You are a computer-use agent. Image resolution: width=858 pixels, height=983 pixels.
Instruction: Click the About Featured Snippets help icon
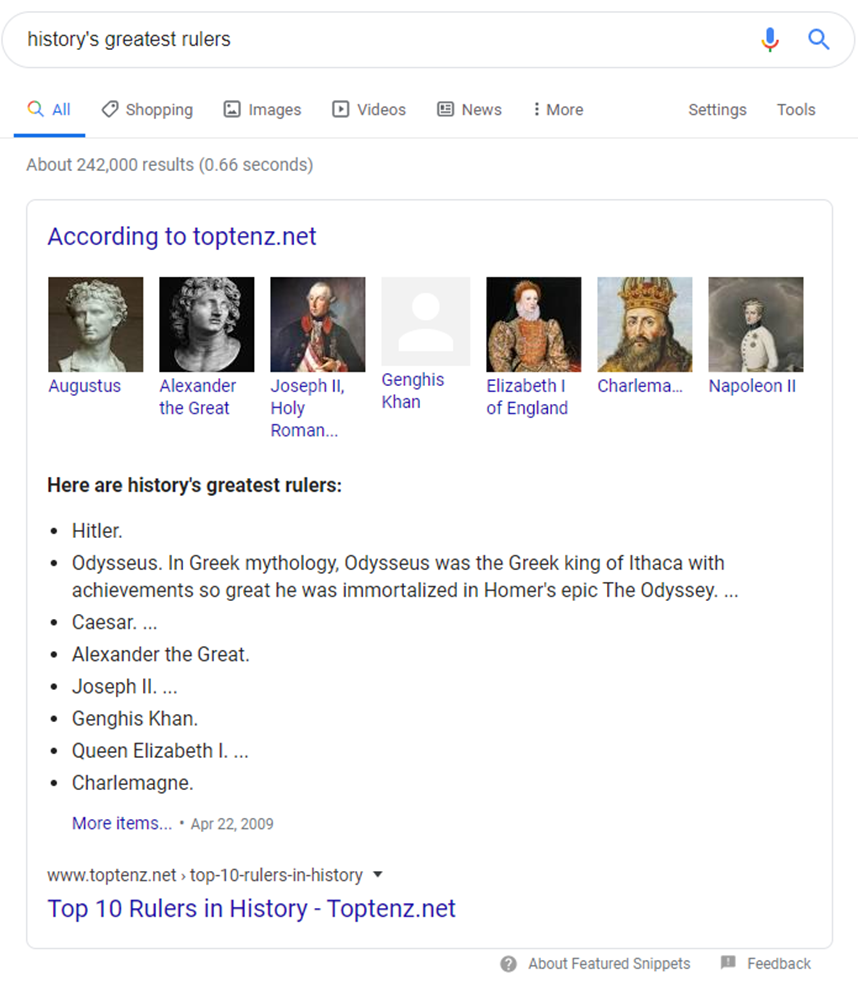[x=508, y=964]
